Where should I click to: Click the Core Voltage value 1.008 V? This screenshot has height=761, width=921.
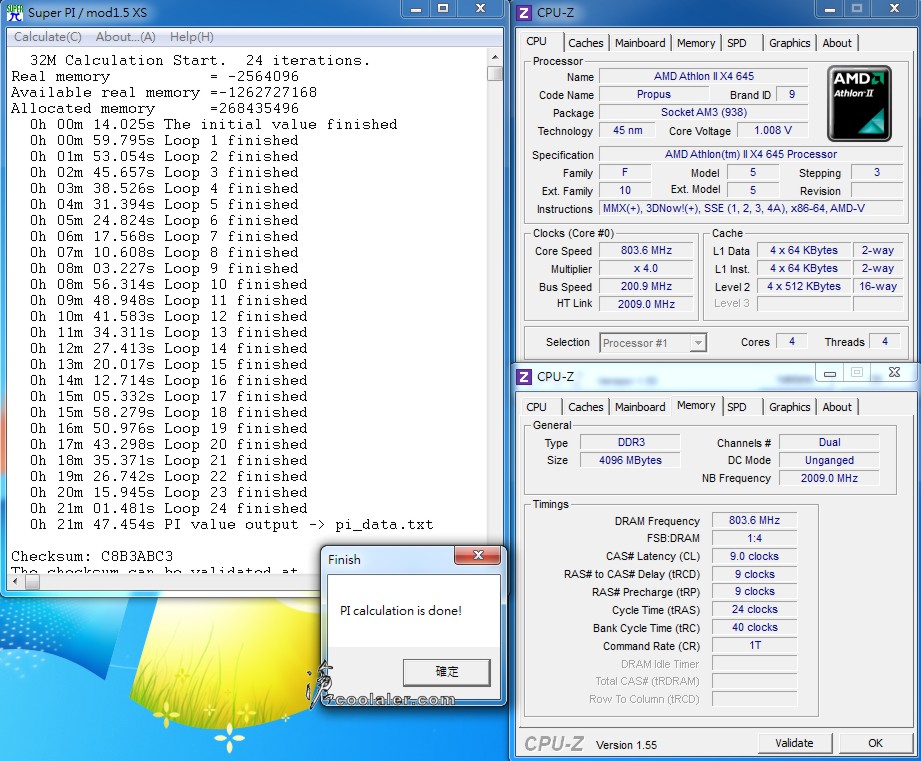click(773, 130)
